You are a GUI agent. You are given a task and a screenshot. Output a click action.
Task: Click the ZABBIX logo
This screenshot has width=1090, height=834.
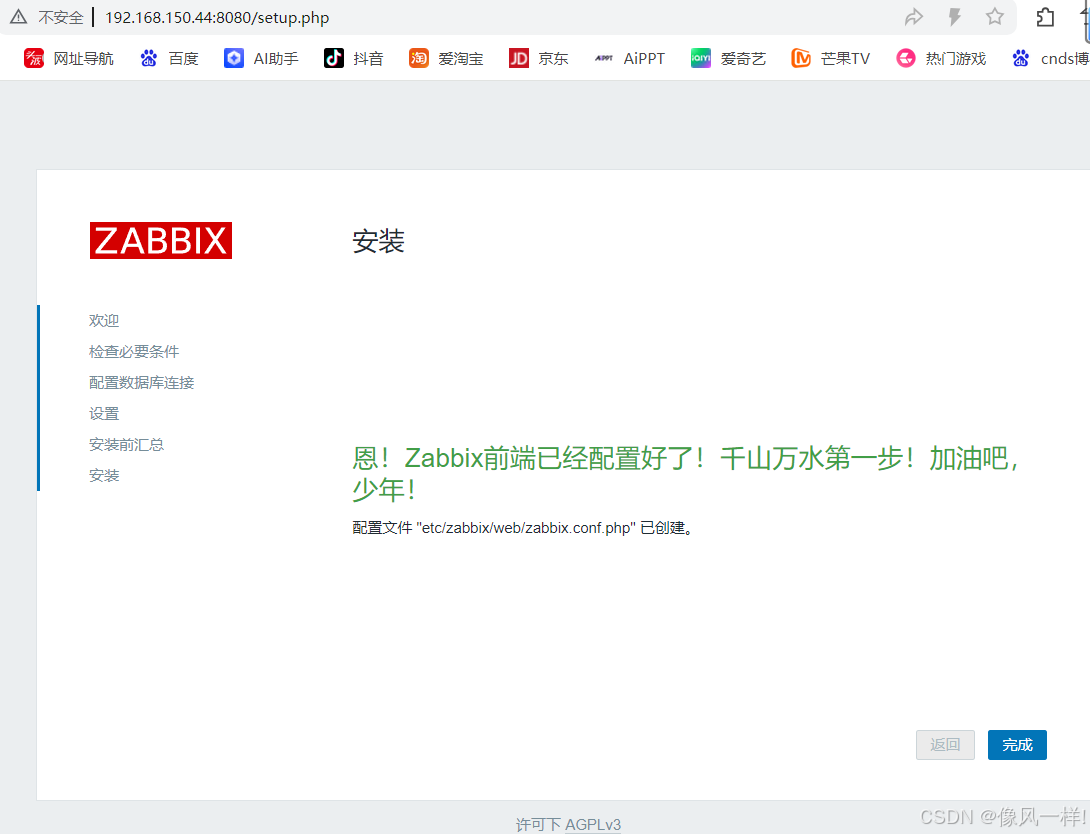coord(161,240)
